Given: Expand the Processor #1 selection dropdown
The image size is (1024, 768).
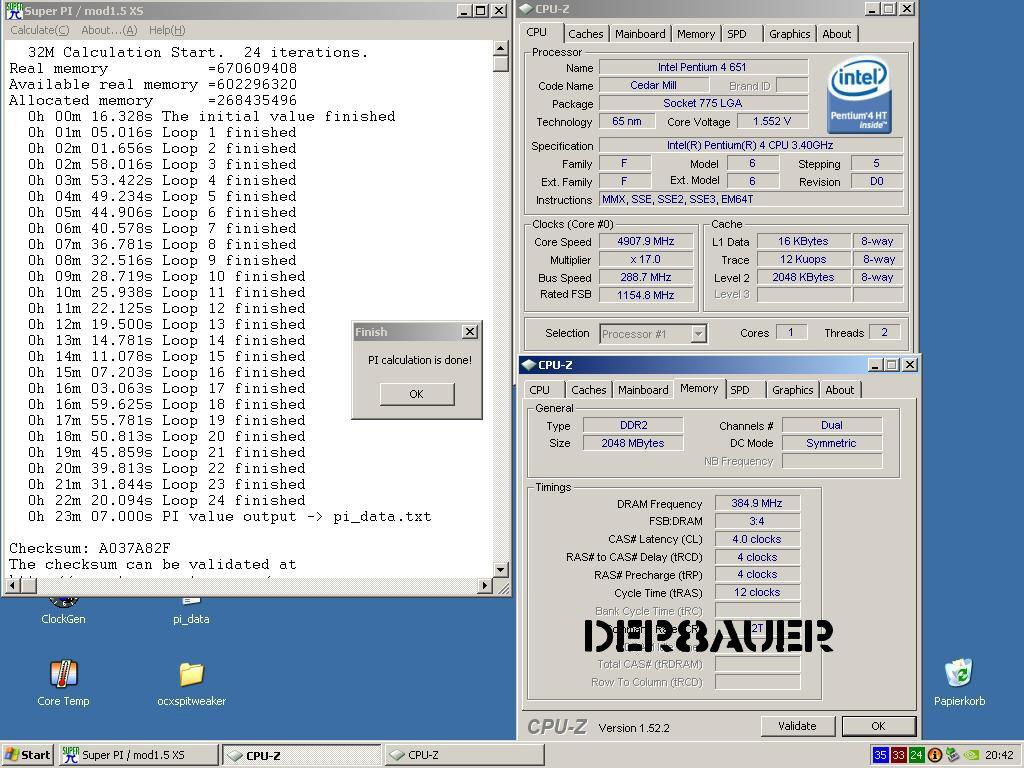Looking at the screenshot, I should pos(699,334).
